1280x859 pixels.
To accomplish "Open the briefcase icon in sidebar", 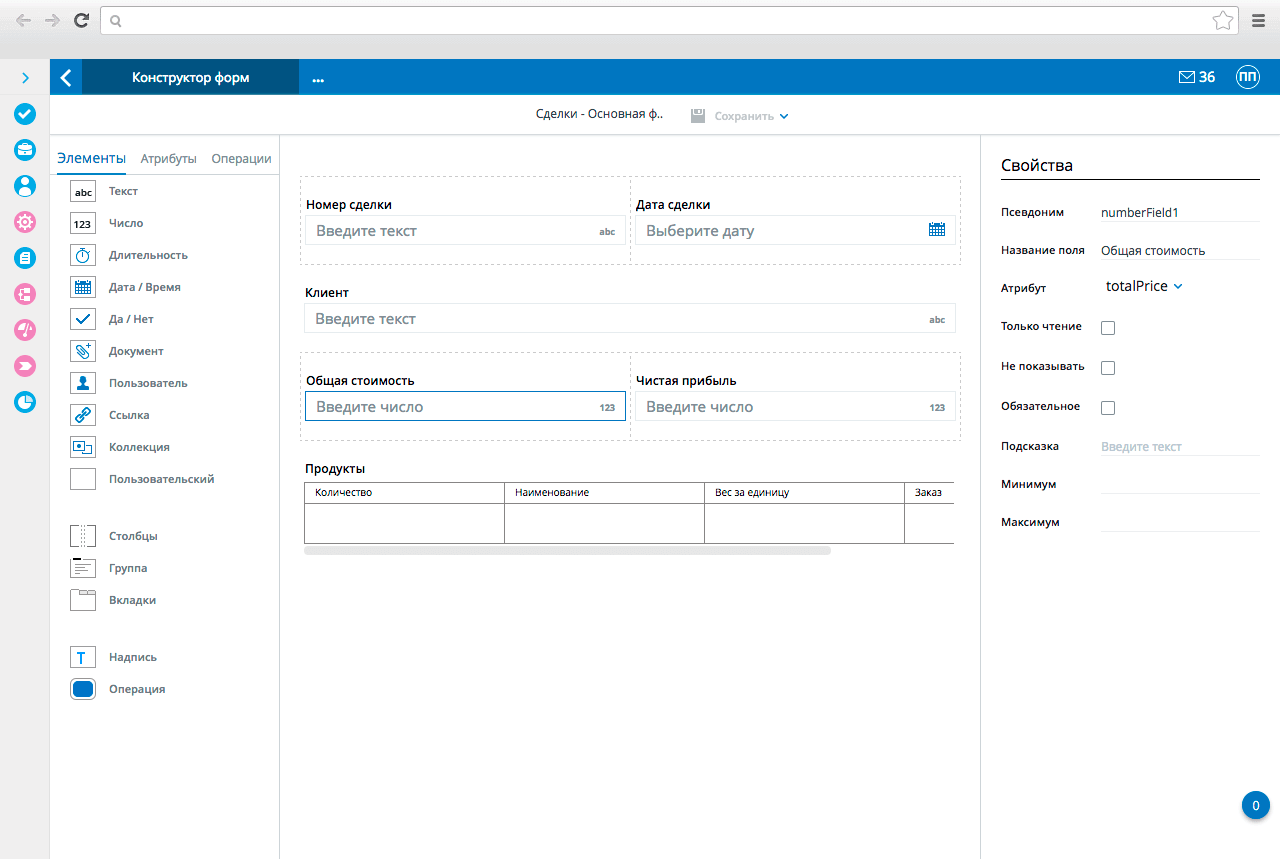I will coord(25,150).
